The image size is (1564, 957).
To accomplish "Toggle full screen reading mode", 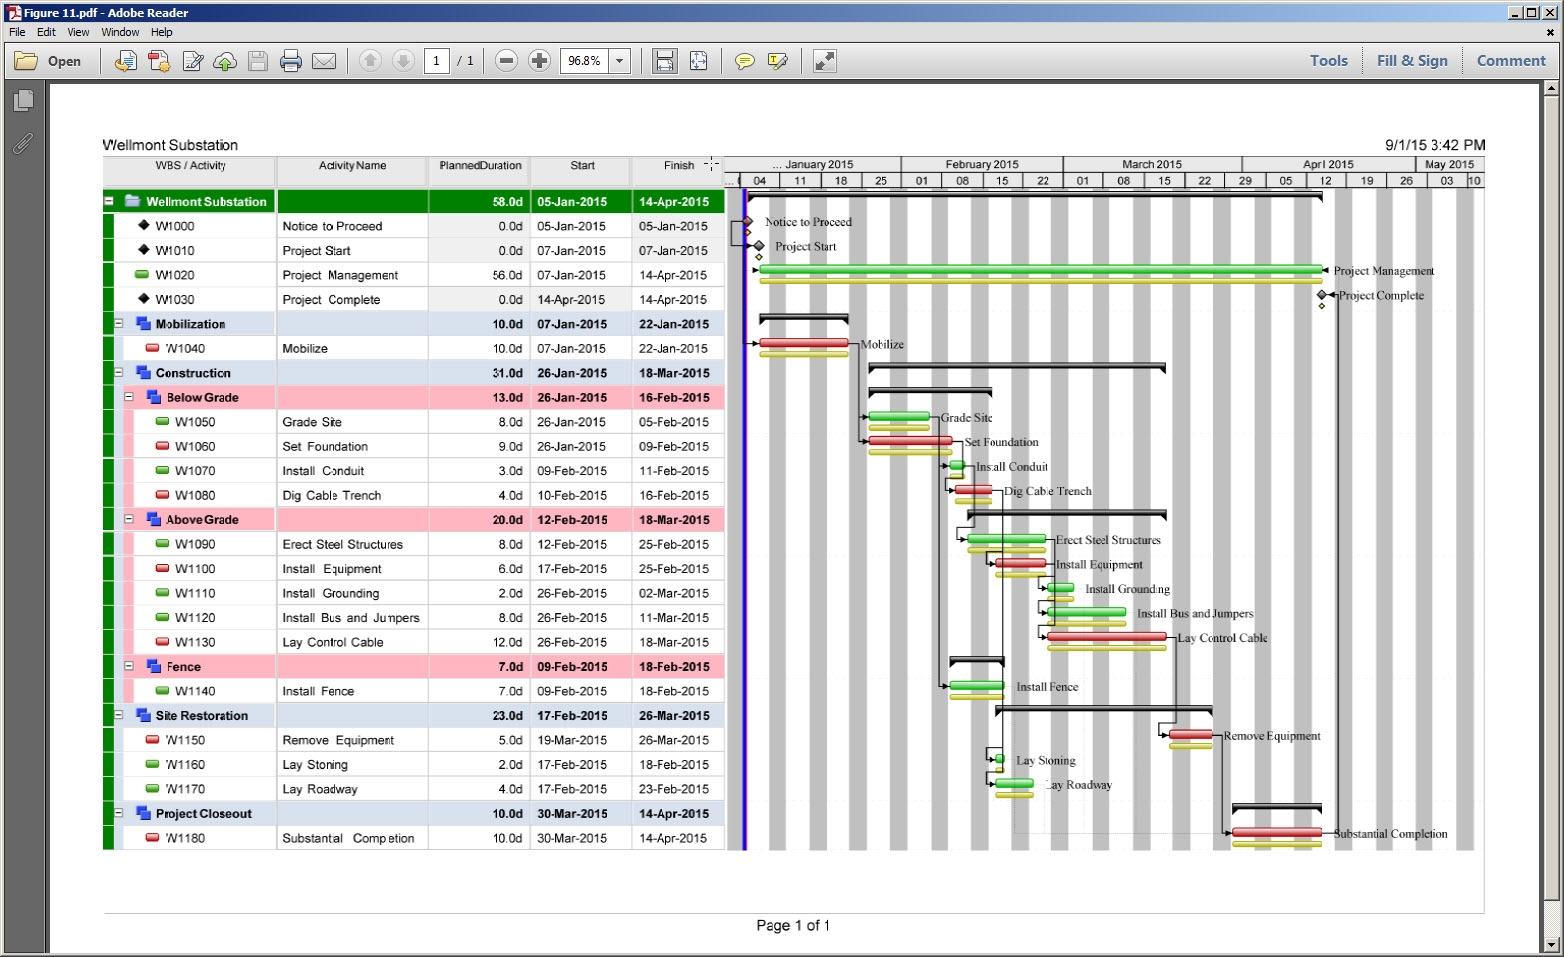I will 824,61.
